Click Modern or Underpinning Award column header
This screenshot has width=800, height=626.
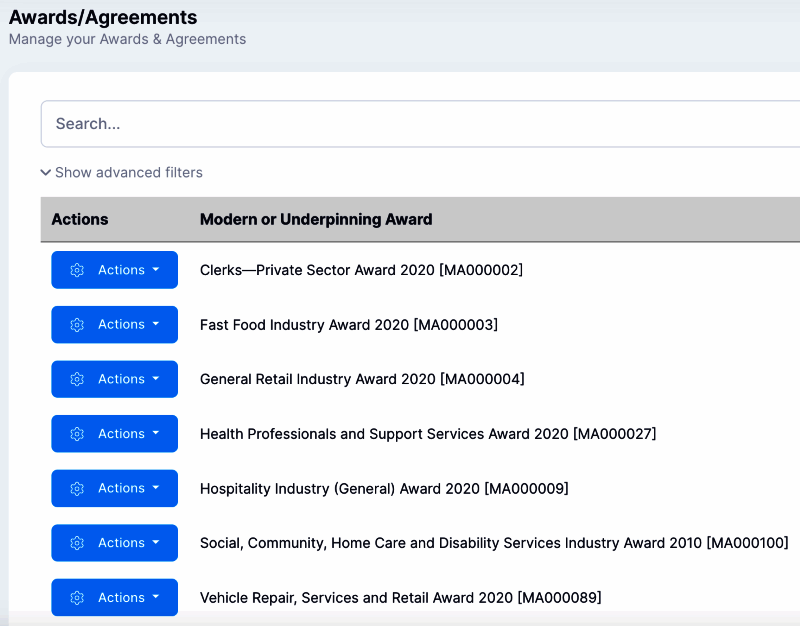point(316,219)
